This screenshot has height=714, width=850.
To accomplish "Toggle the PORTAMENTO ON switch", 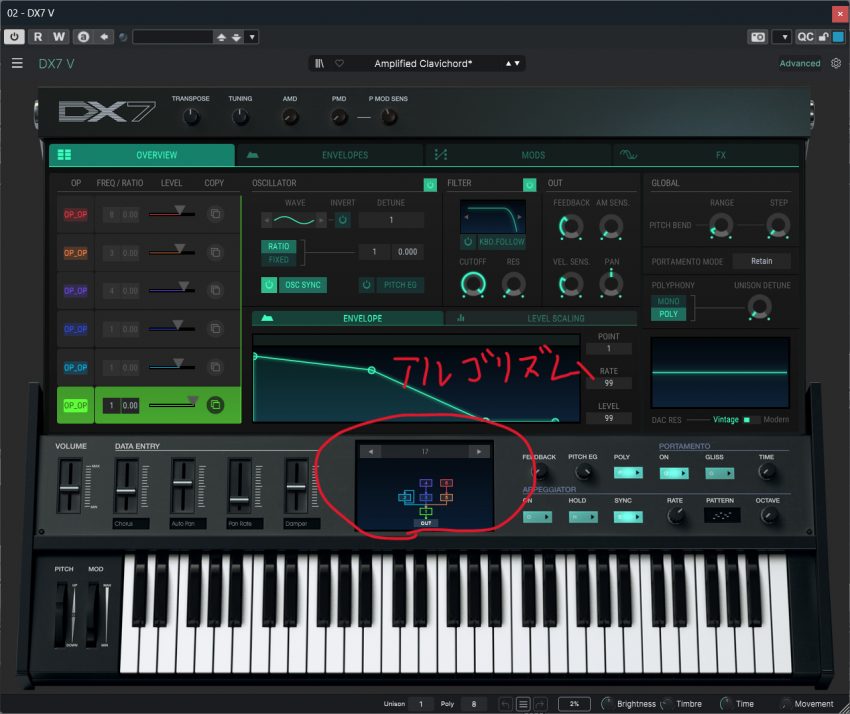I will tap(674, 473).
